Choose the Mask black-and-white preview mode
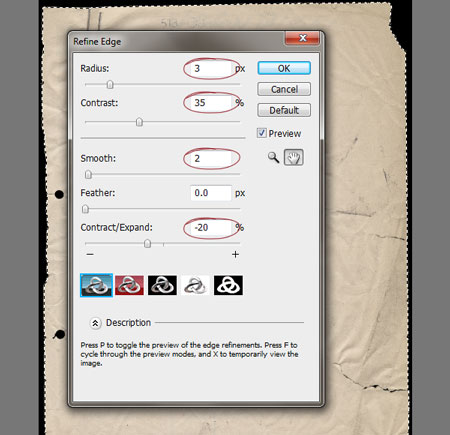 (x=228, y=285)
